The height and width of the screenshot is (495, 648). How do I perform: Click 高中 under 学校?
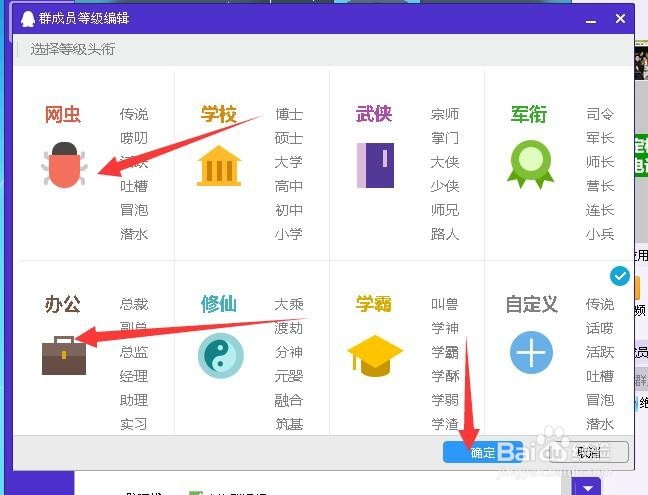pos(289,186)
